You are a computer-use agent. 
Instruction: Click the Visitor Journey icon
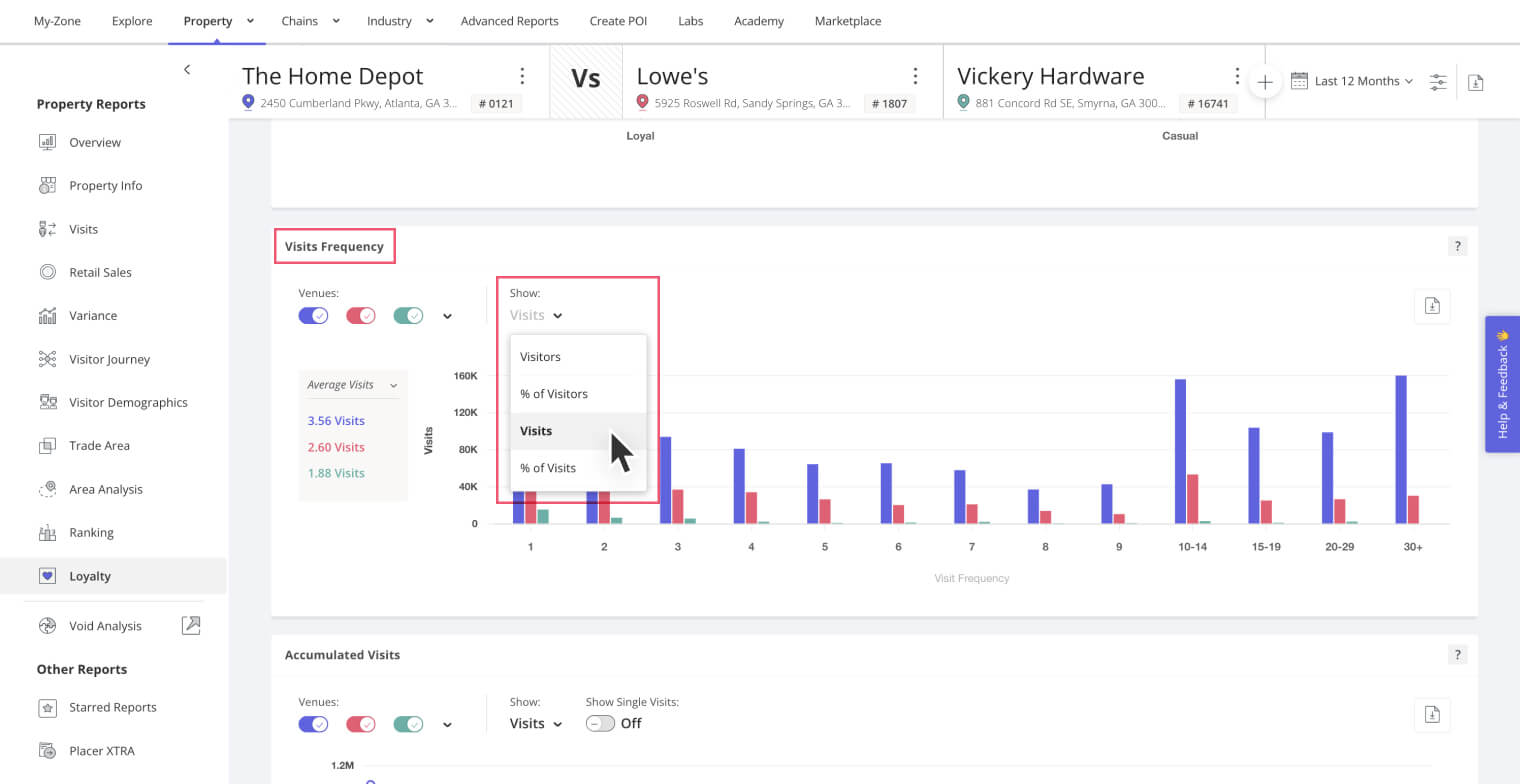47,359
